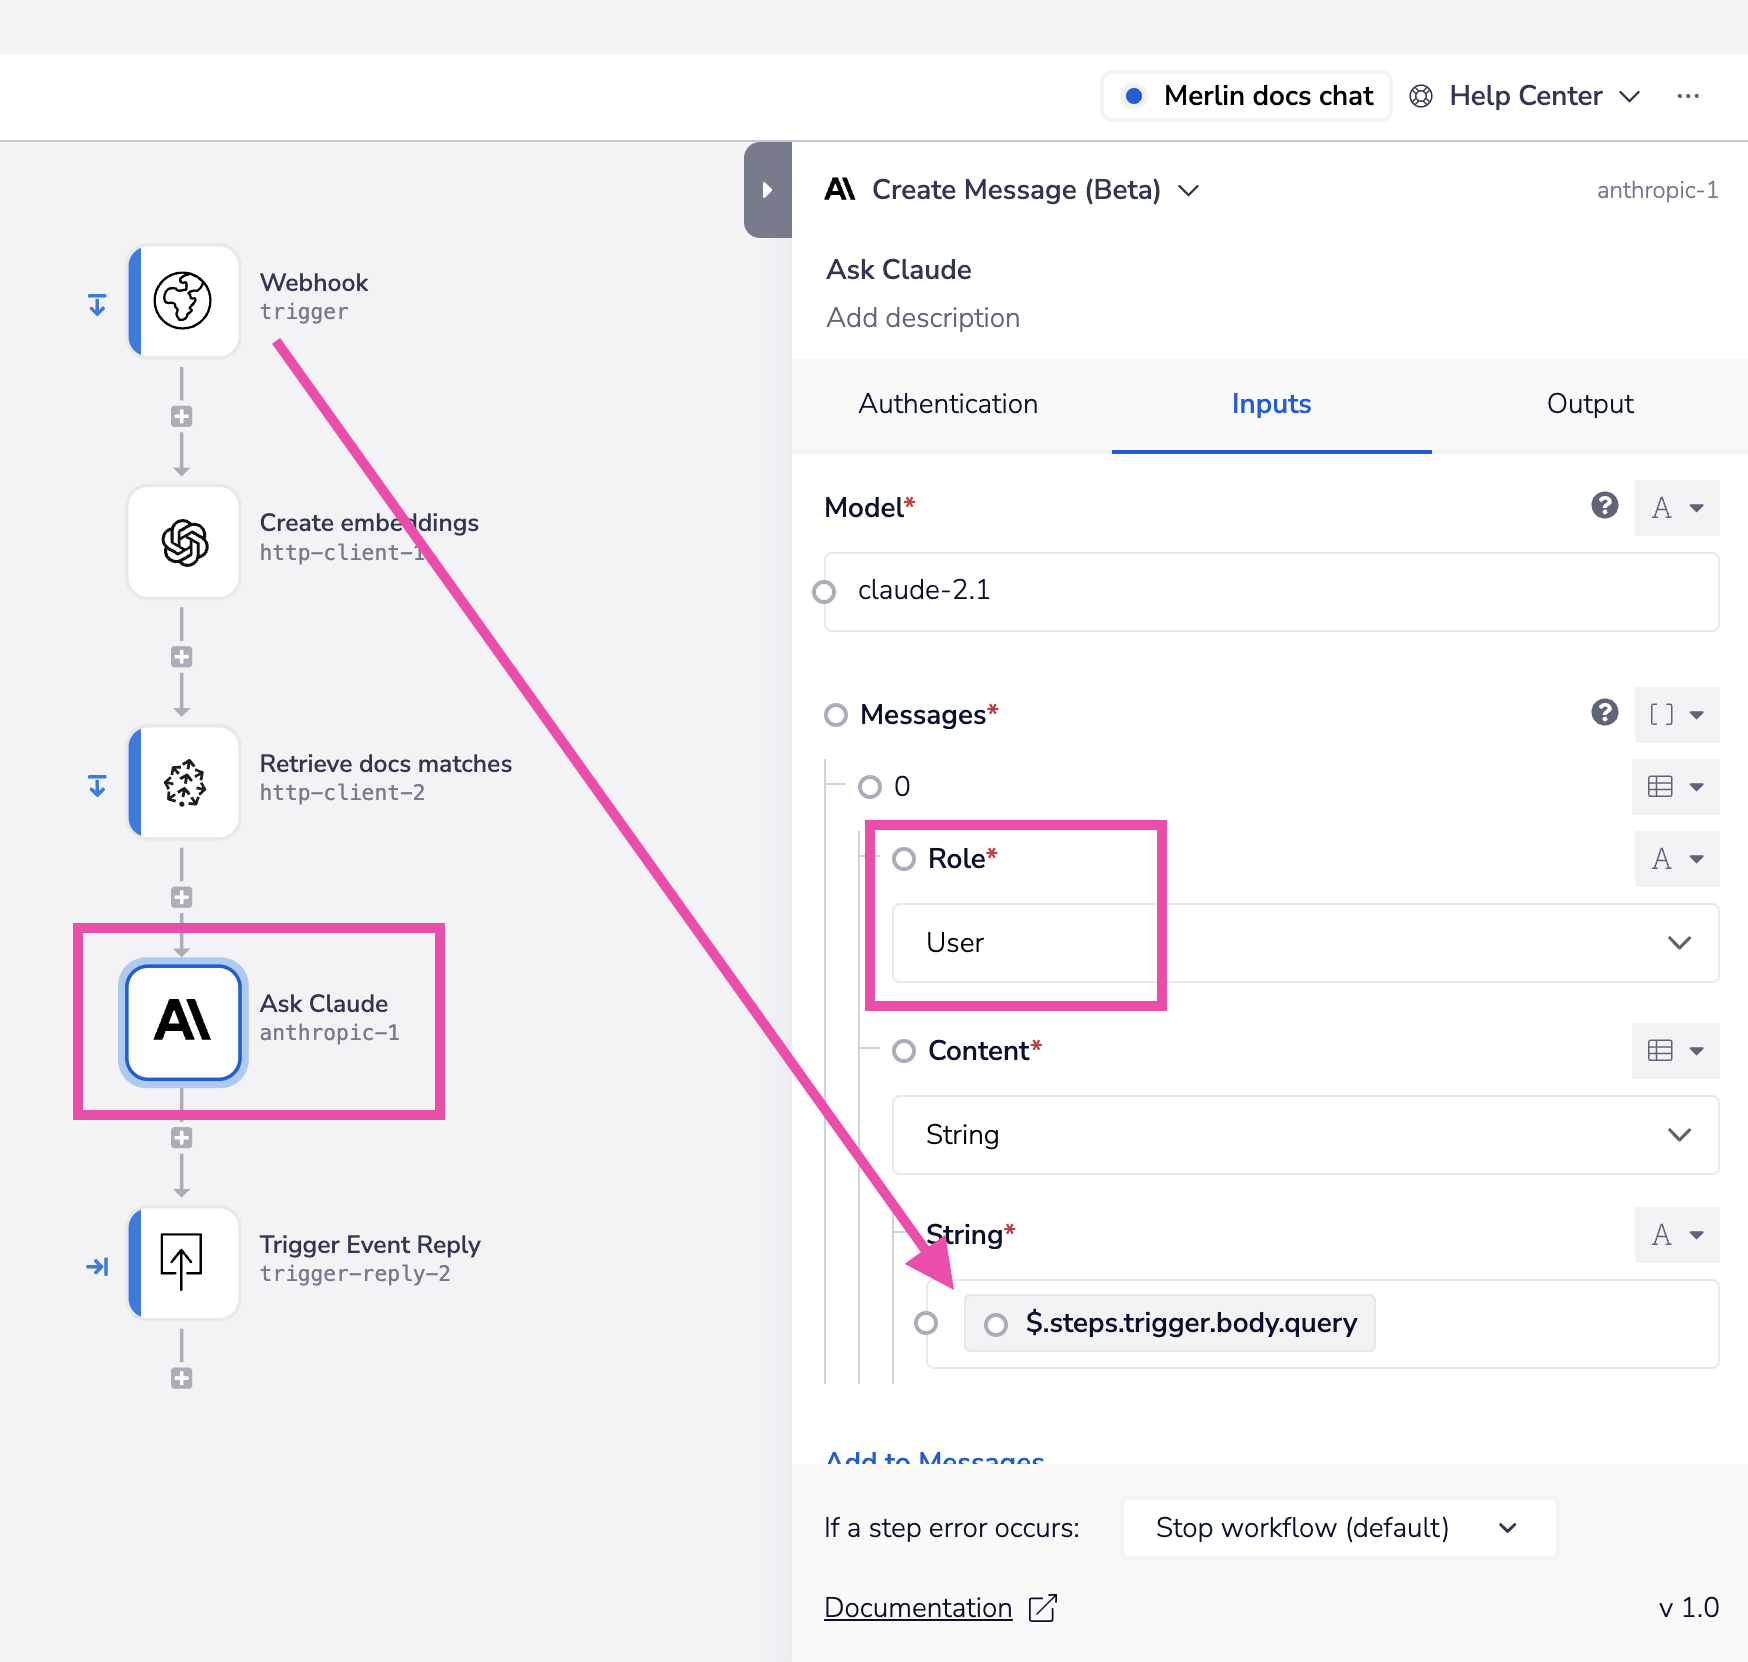The image size is (1748, 1662).
Task: Open the Role dropdown showing User
Action: (1304, 943)
